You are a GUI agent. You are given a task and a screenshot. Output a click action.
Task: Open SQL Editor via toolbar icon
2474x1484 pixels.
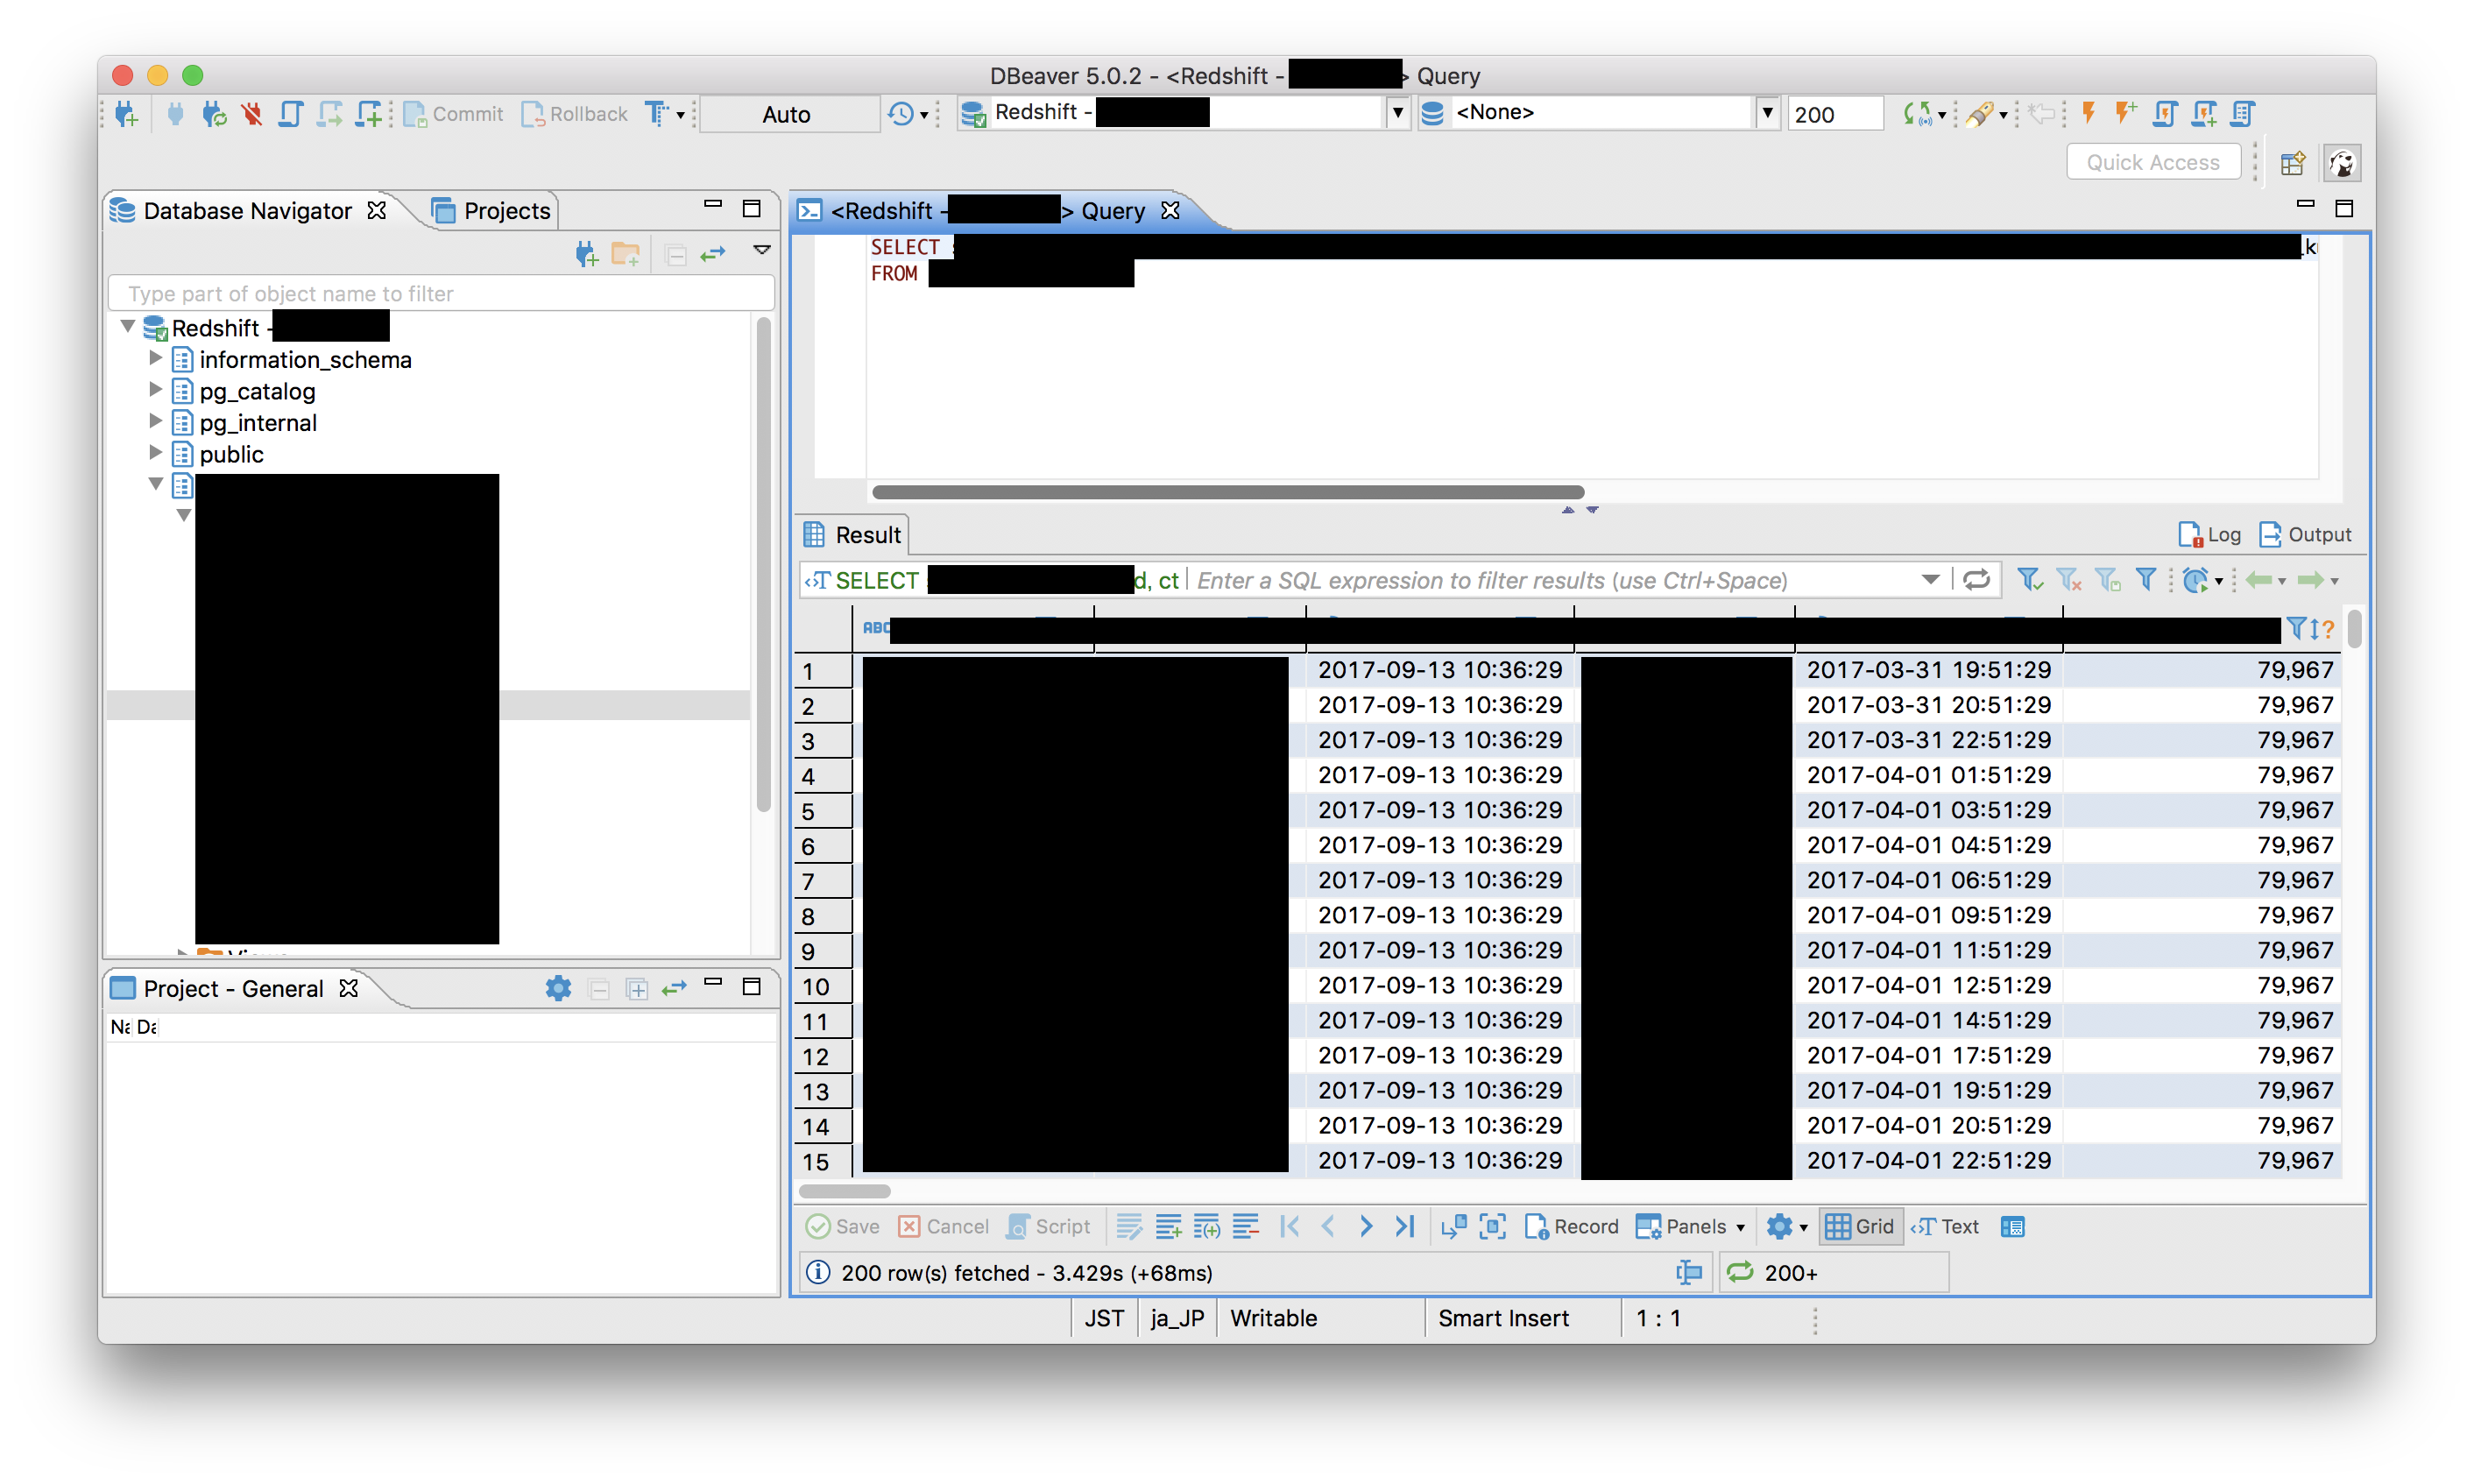tap(290, 114)
